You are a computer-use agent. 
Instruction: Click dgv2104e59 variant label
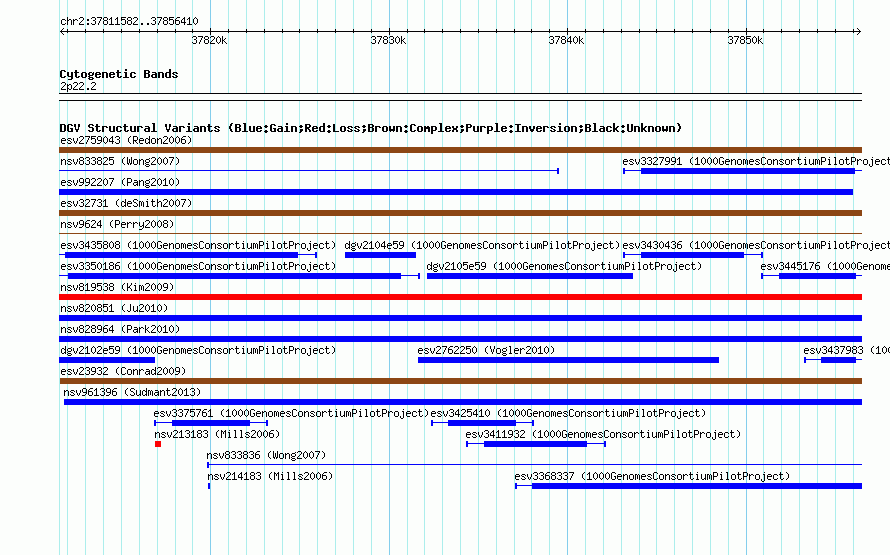coord(482,245)
